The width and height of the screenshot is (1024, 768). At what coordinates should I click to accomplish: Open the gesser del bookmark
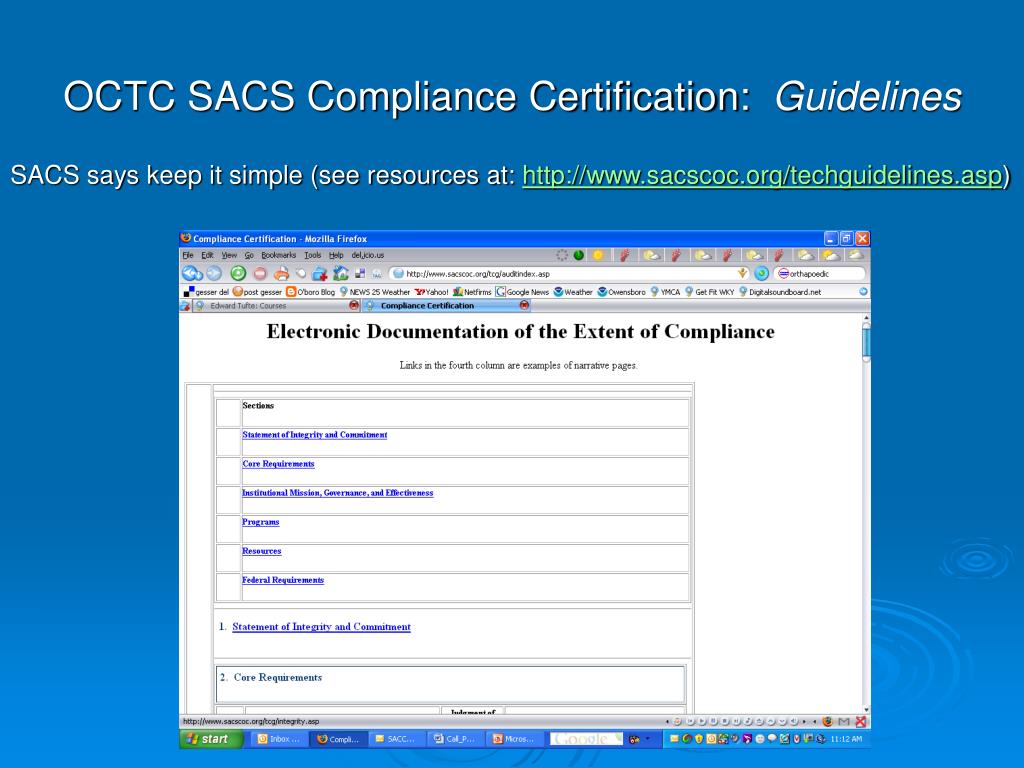tap(206, 292)
